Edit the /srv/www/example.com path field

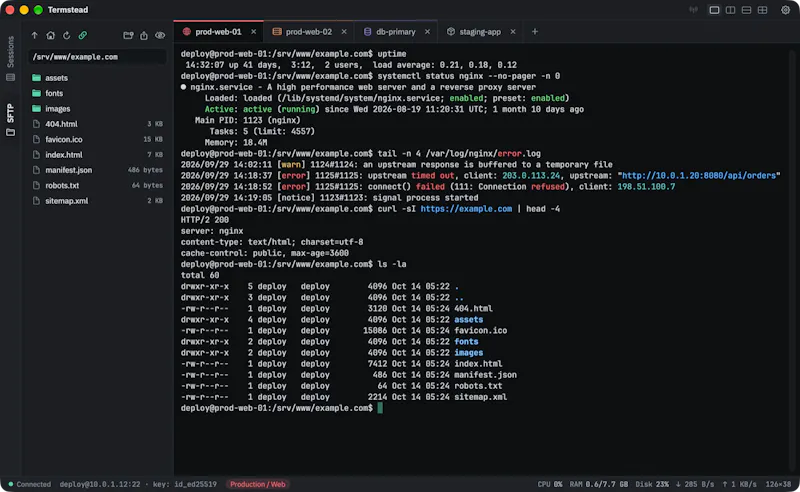(x=97, y=57)
